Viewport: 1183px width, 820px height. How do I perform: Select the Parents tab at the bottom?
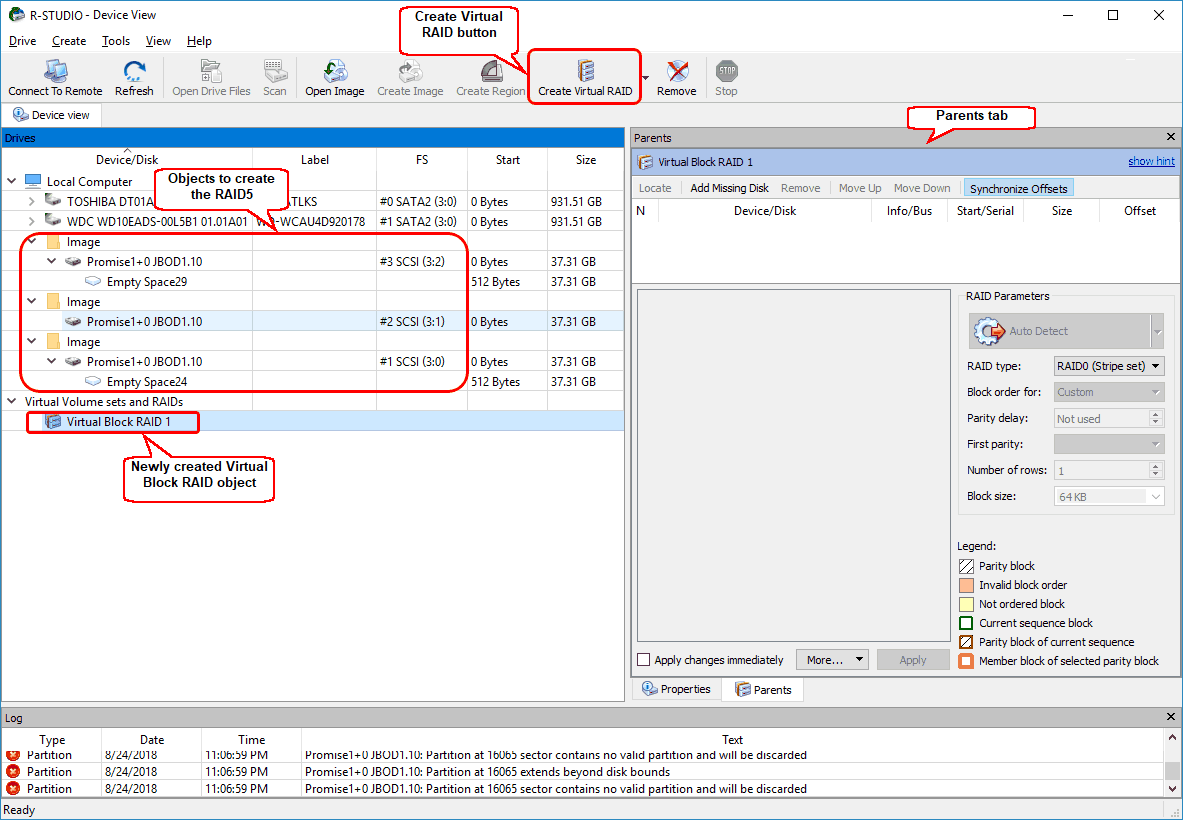(x=764, y=689)
